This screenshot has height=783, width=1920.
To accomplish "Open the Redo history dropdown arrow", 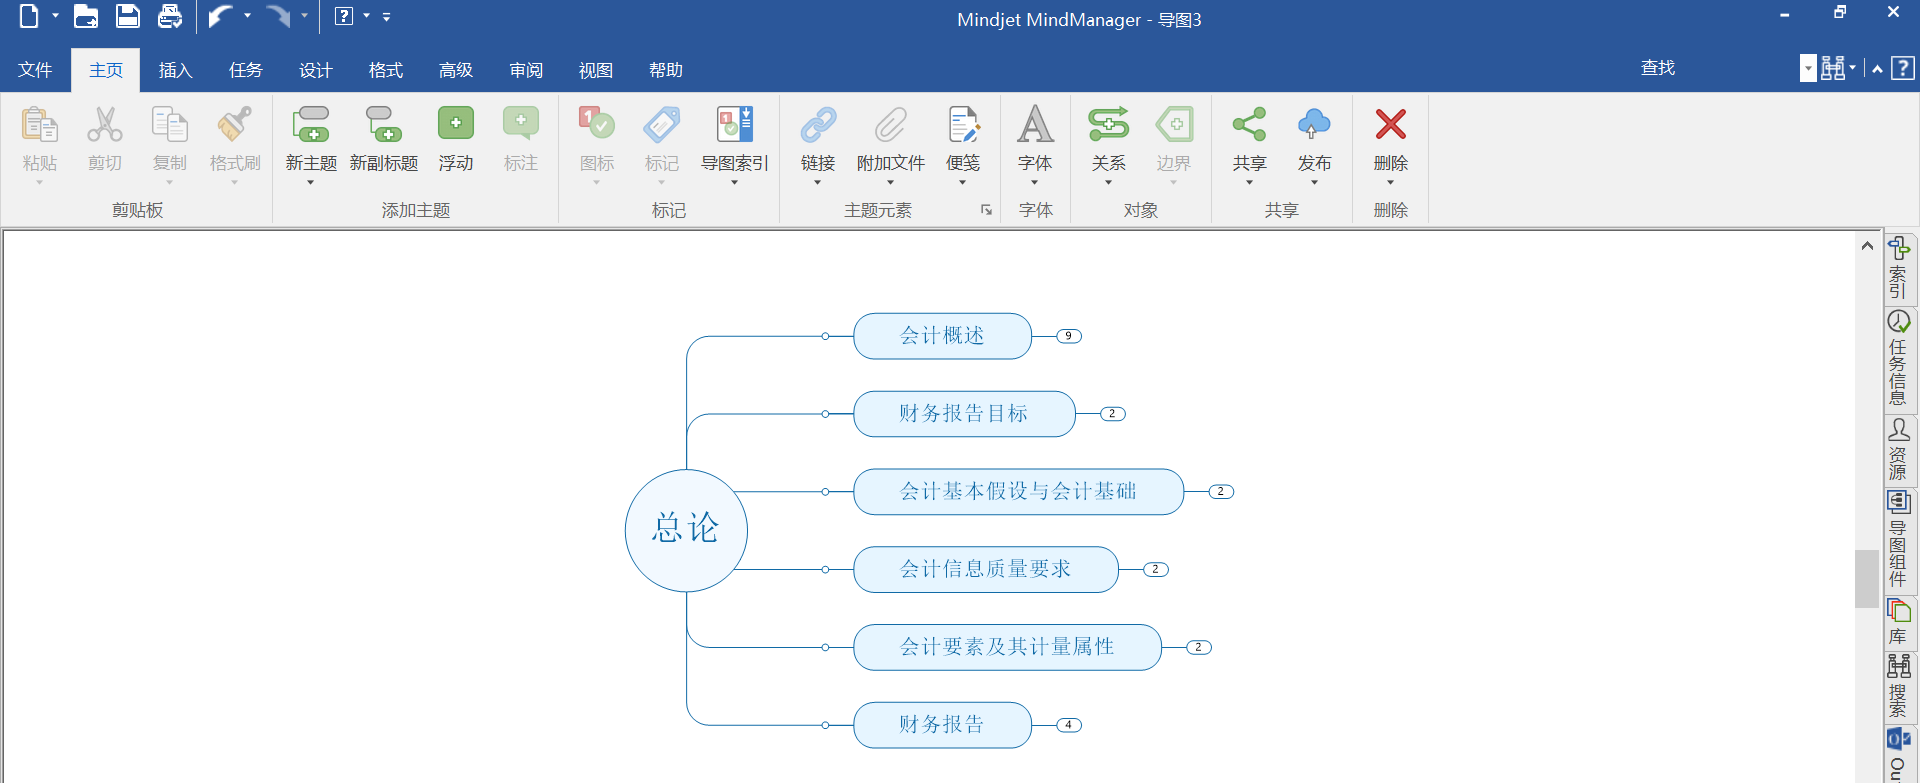I will [304, 16].
